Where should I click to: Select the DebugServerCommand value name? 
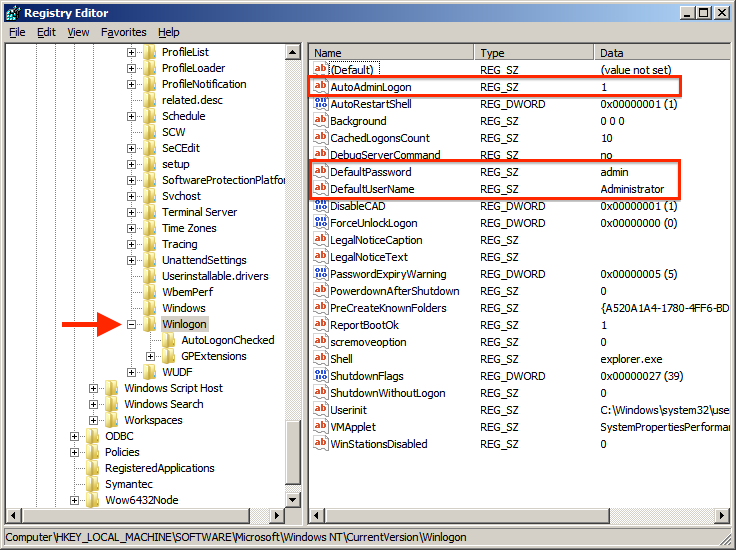point(385,155)
